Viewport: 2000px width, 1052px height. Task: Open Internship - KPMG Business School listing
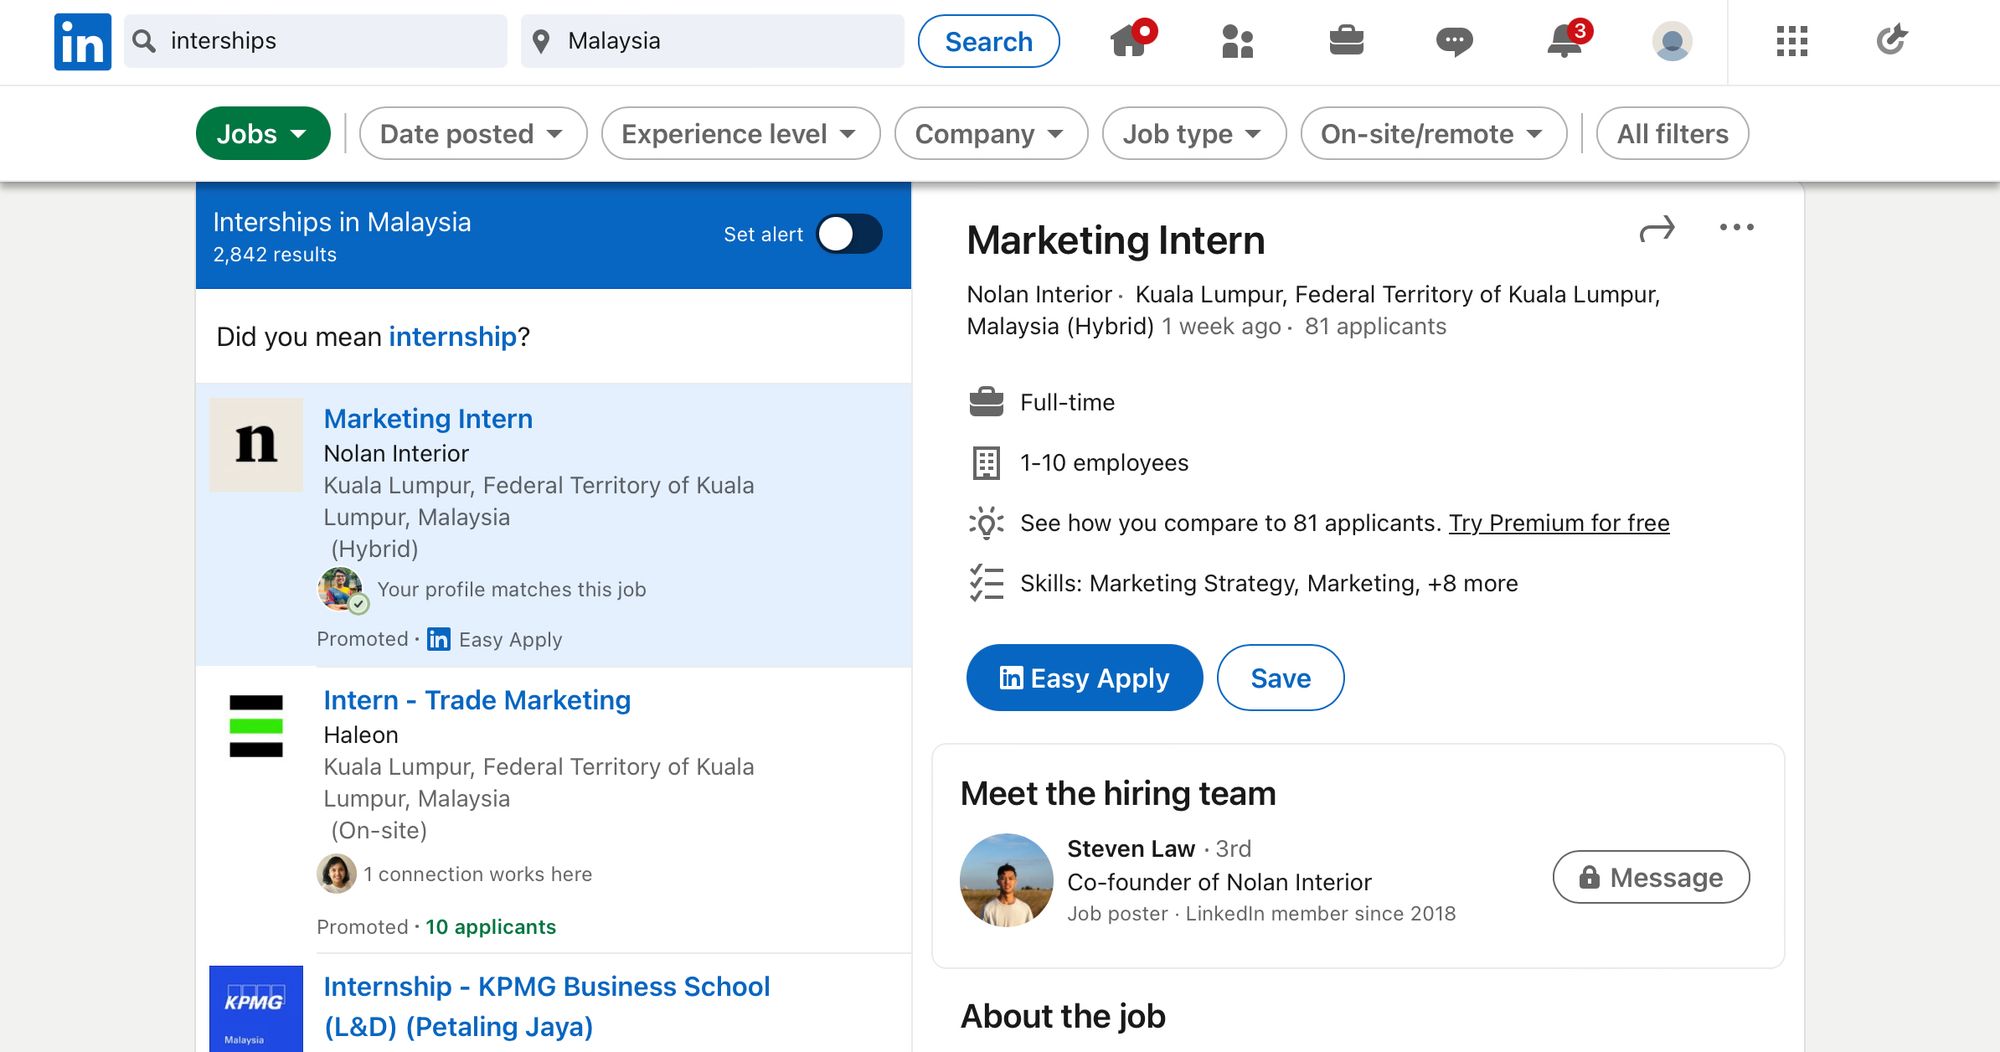547,1006
